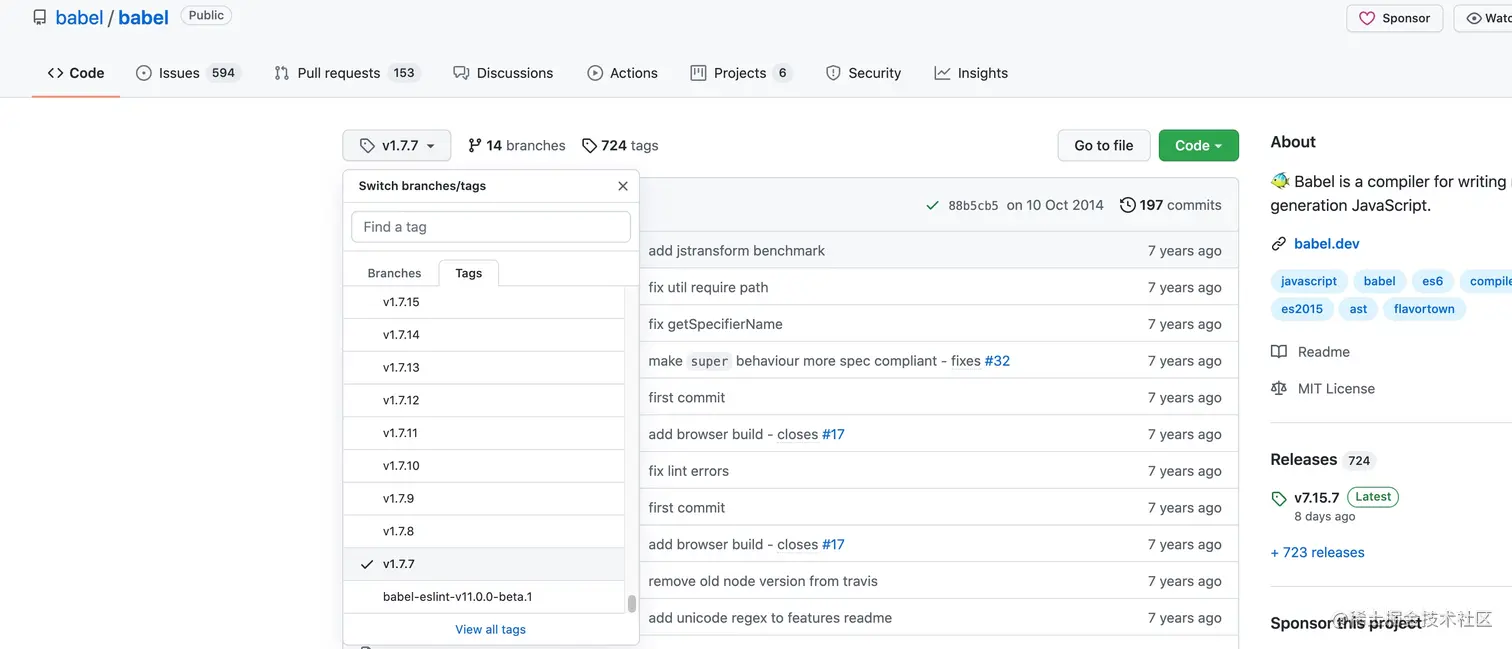Open the 14 branches link

point(517,146)
